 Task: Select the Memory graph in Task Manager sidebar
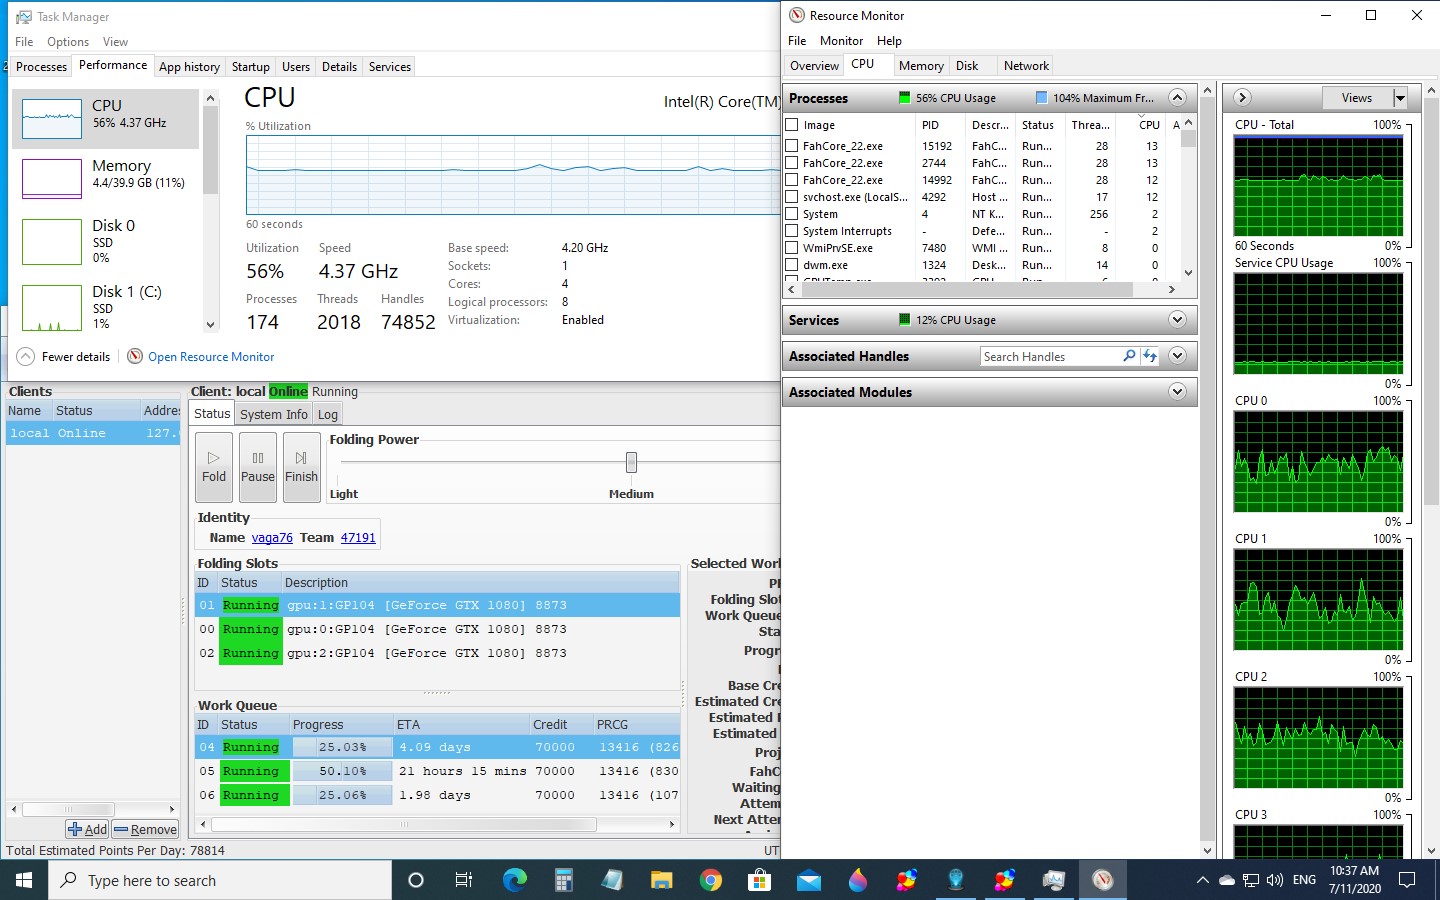tap(106, 178)
